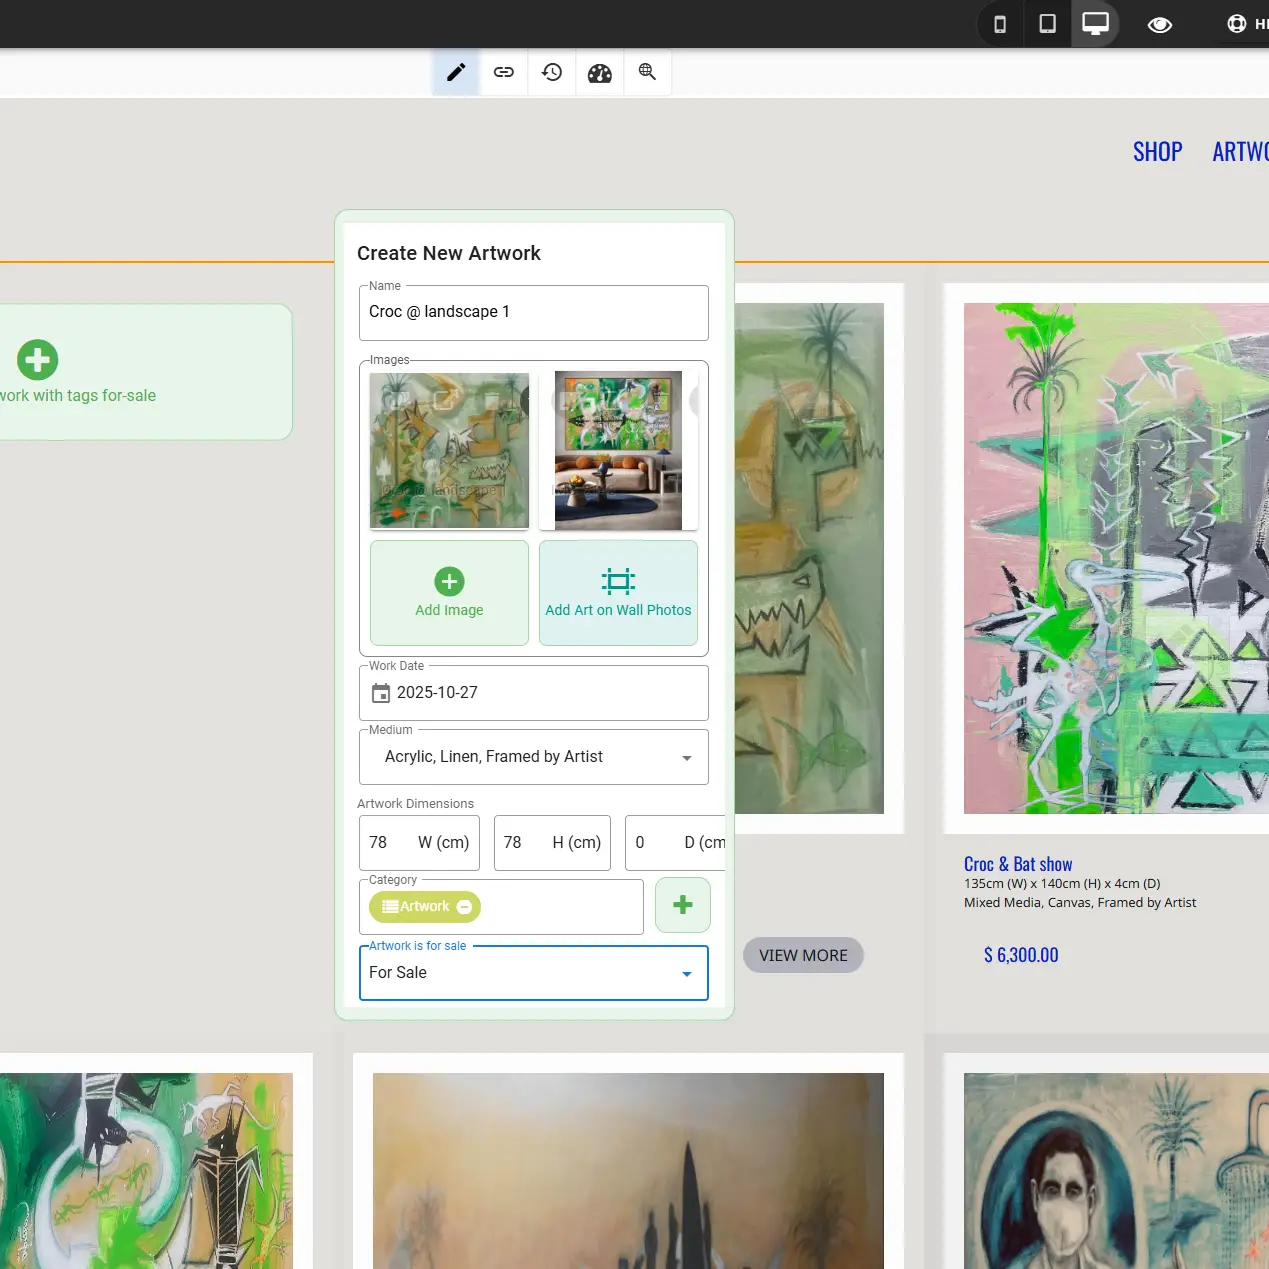Click the Artwork category chip
Viewport: 1269px width, 1269px height.
click(425, 907)
